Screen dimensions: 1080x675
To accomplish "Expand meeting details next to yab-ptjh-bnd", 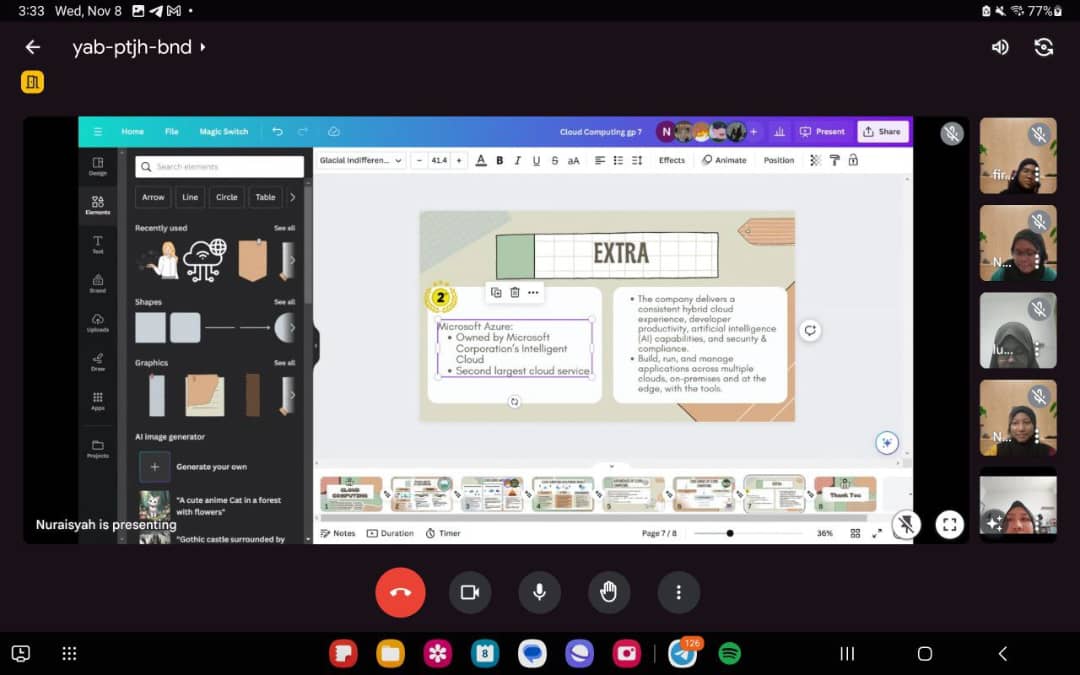I will click(x=202, y=47).
